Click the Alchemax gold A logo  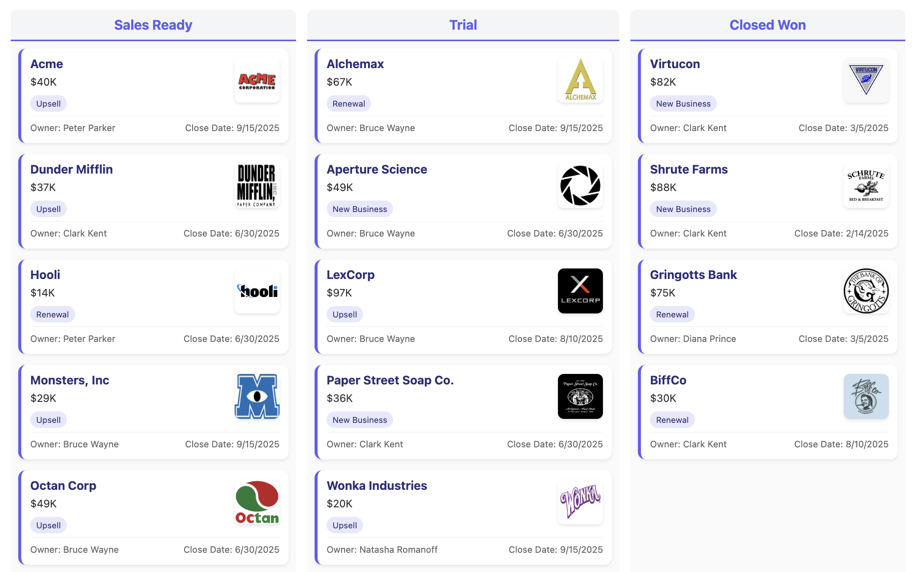pyautogui.click(x=581, y=80)
